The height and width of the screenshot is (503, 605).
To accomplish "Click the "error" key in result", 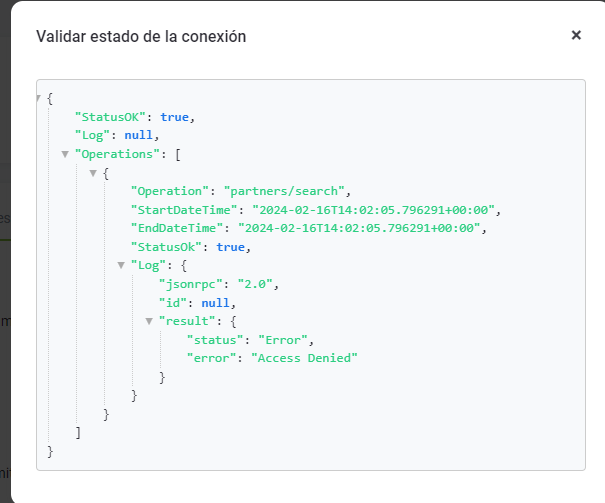I will (214, 358).
